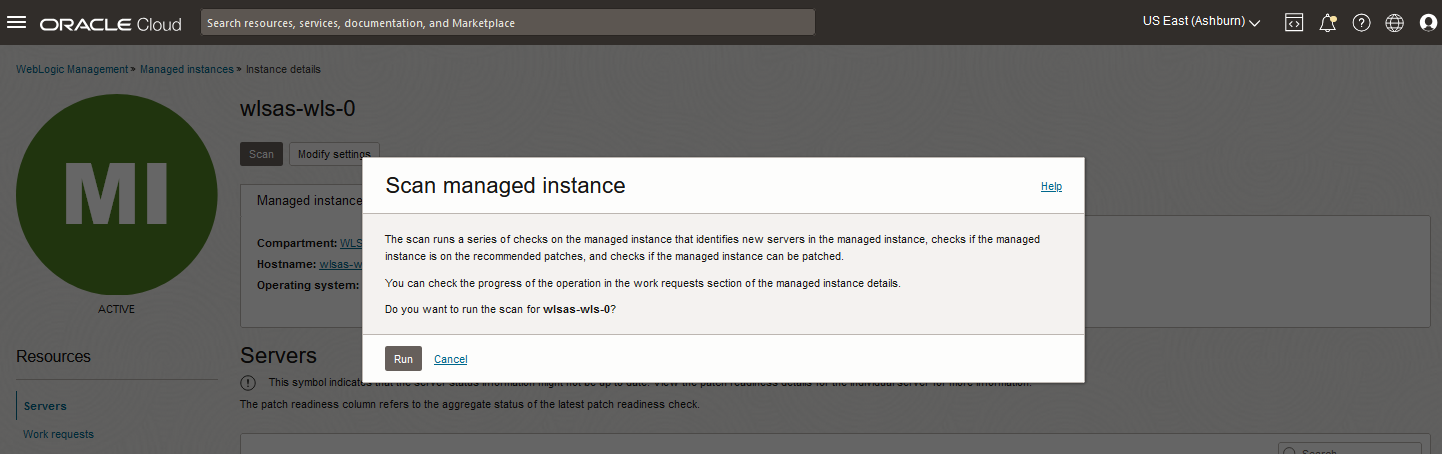Switch to Work requests in Resources

pos(58,434)
